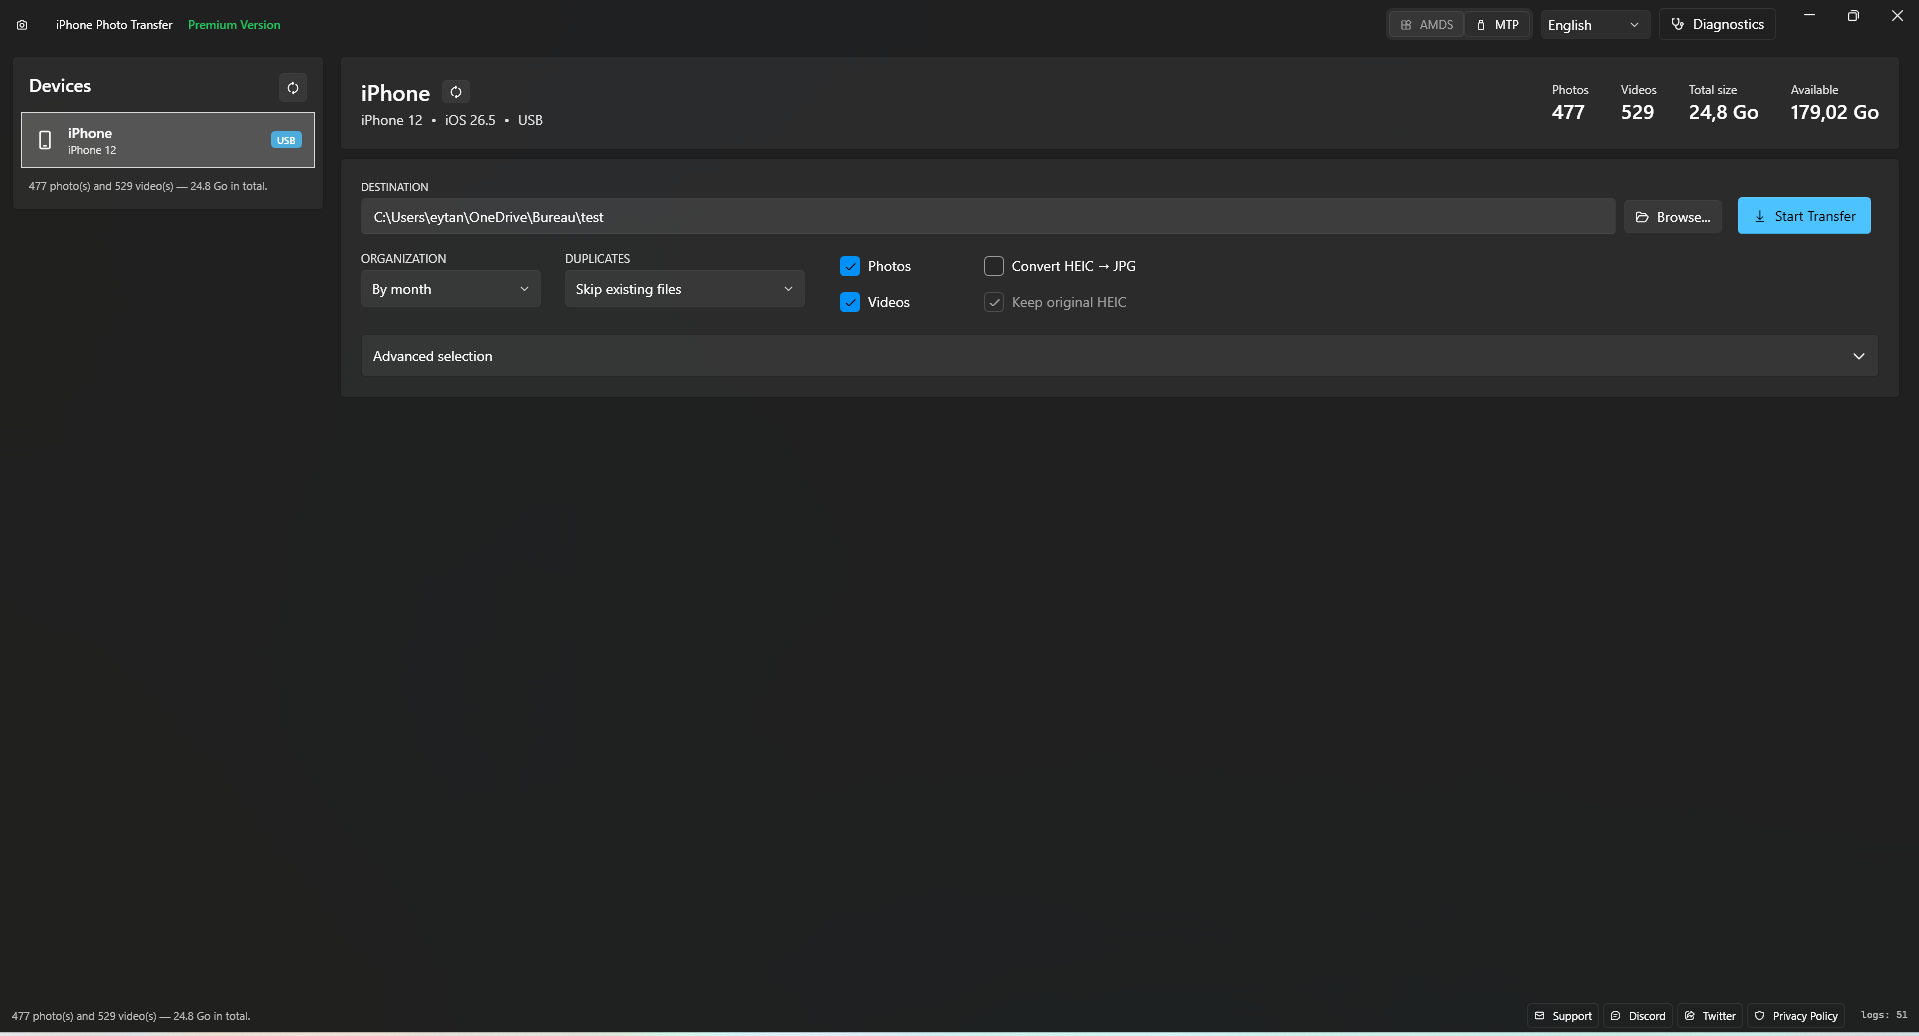1919x1036 pixels.
Task: Enable Convert HEIC to JPG
Action: click(x=994, y=266)
